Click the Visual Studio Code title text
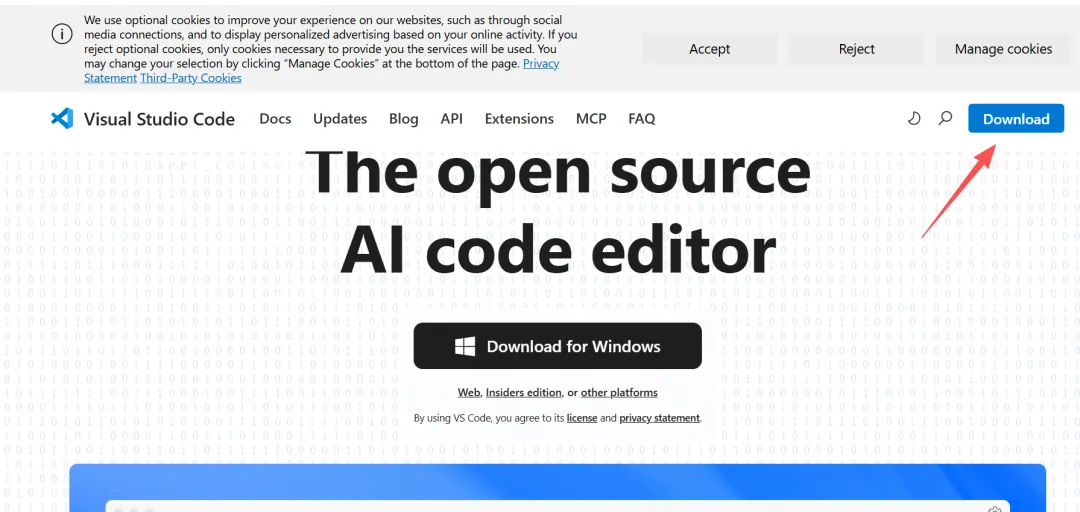The width and height of the screenshot is (1080, 512). click(x=159, y=119)
